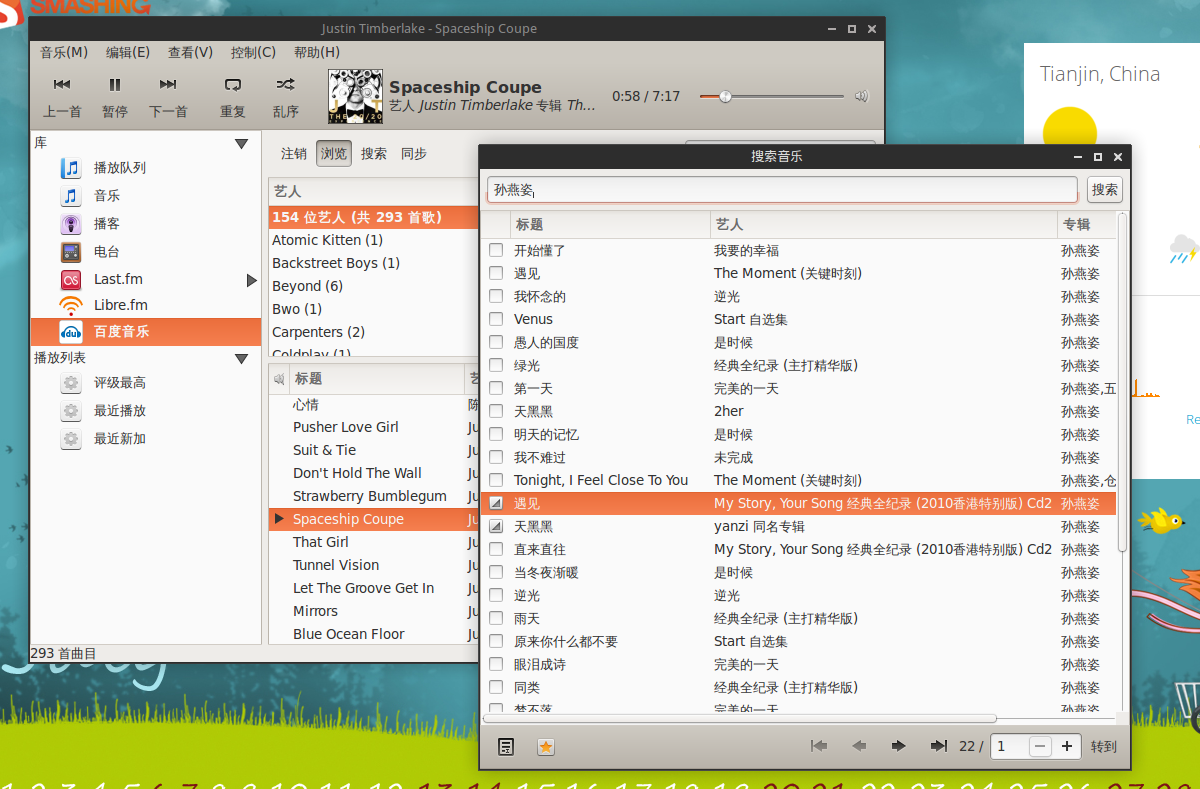The height and width of the screenshot is (789, 1200).
Task: Open the 评级最高 top rated playlist
Action: click(x=119, y=383)
